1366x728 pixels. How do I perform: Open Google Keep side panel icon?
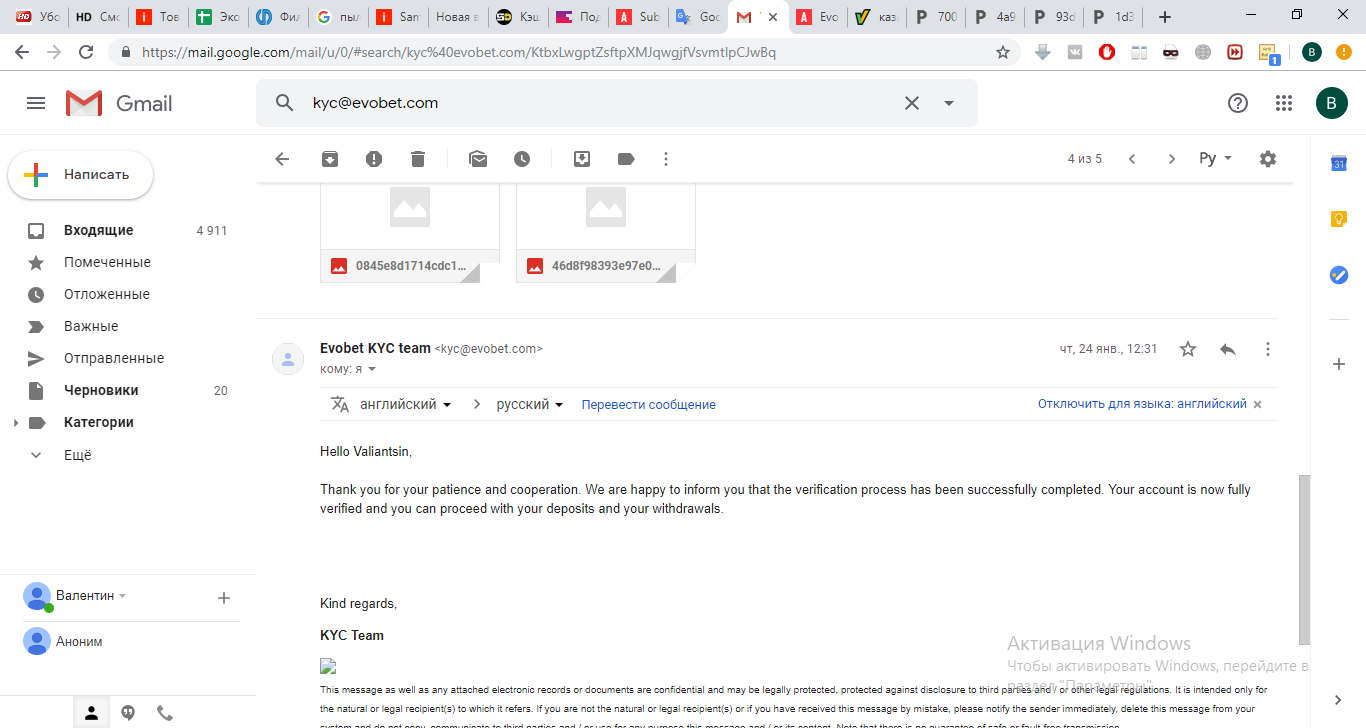tap(1339, 219)
